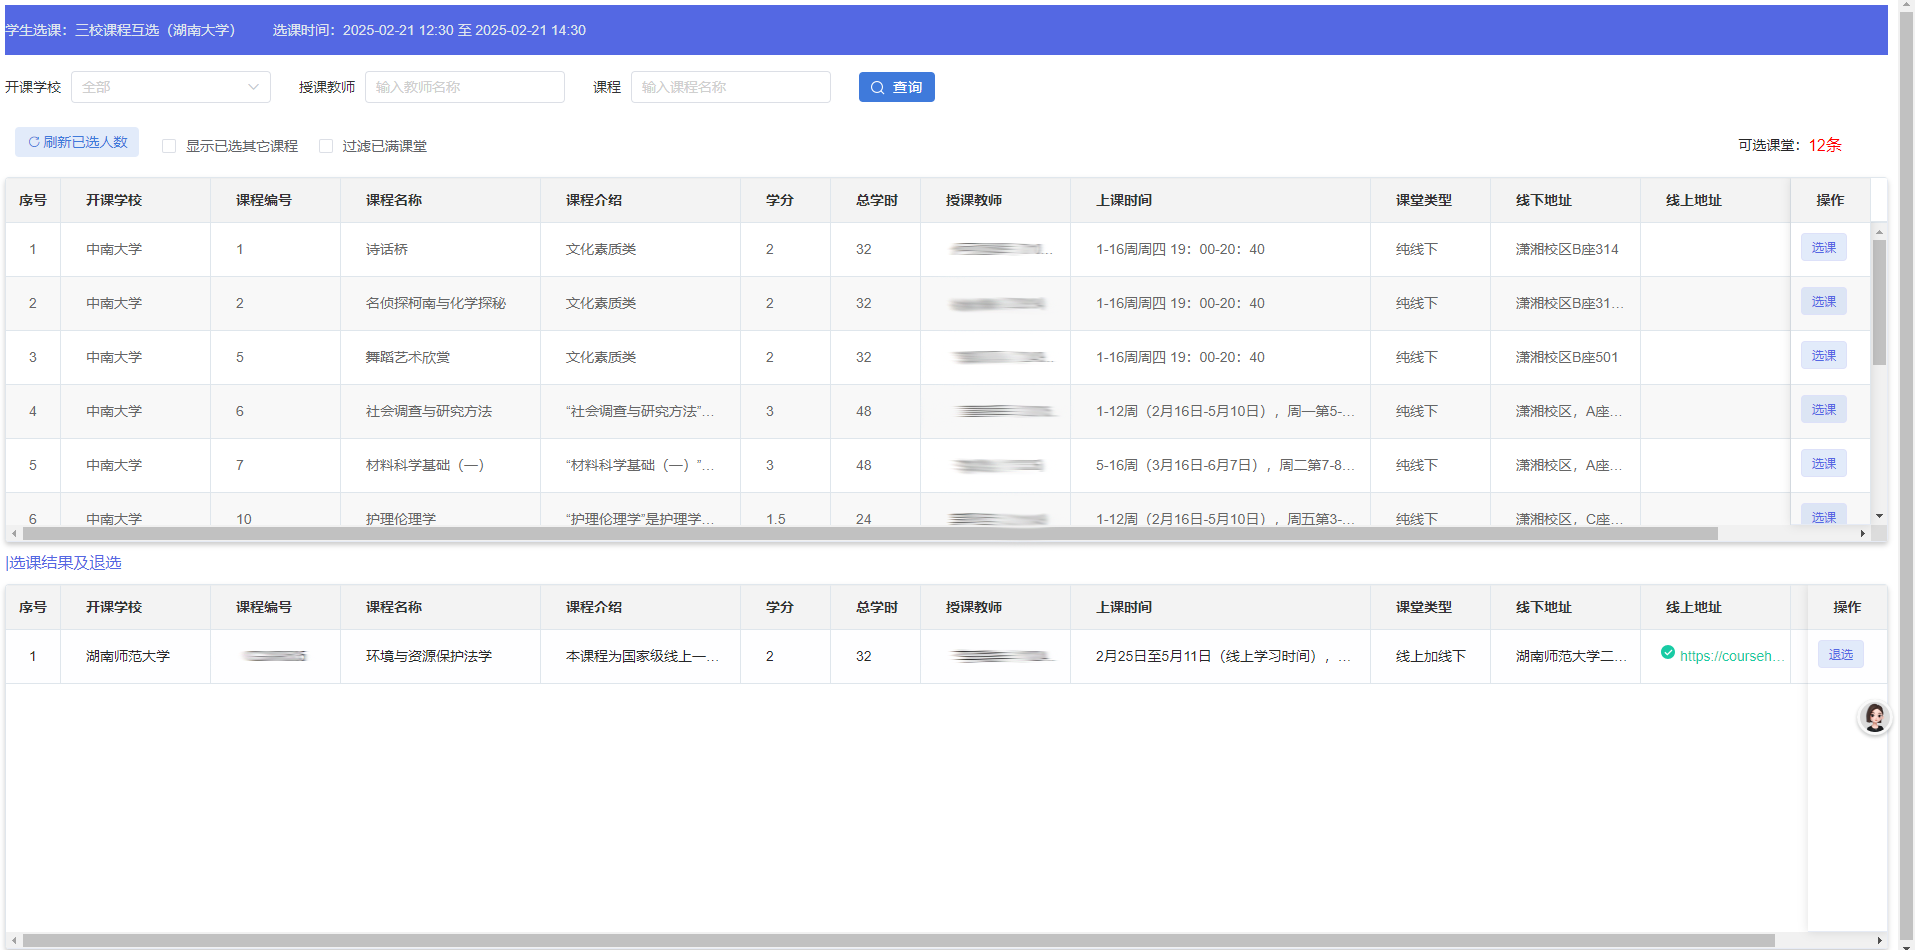Focus the 课程 name input field
The width and height of the screenshot is (1915, 950).
[730, 87]
